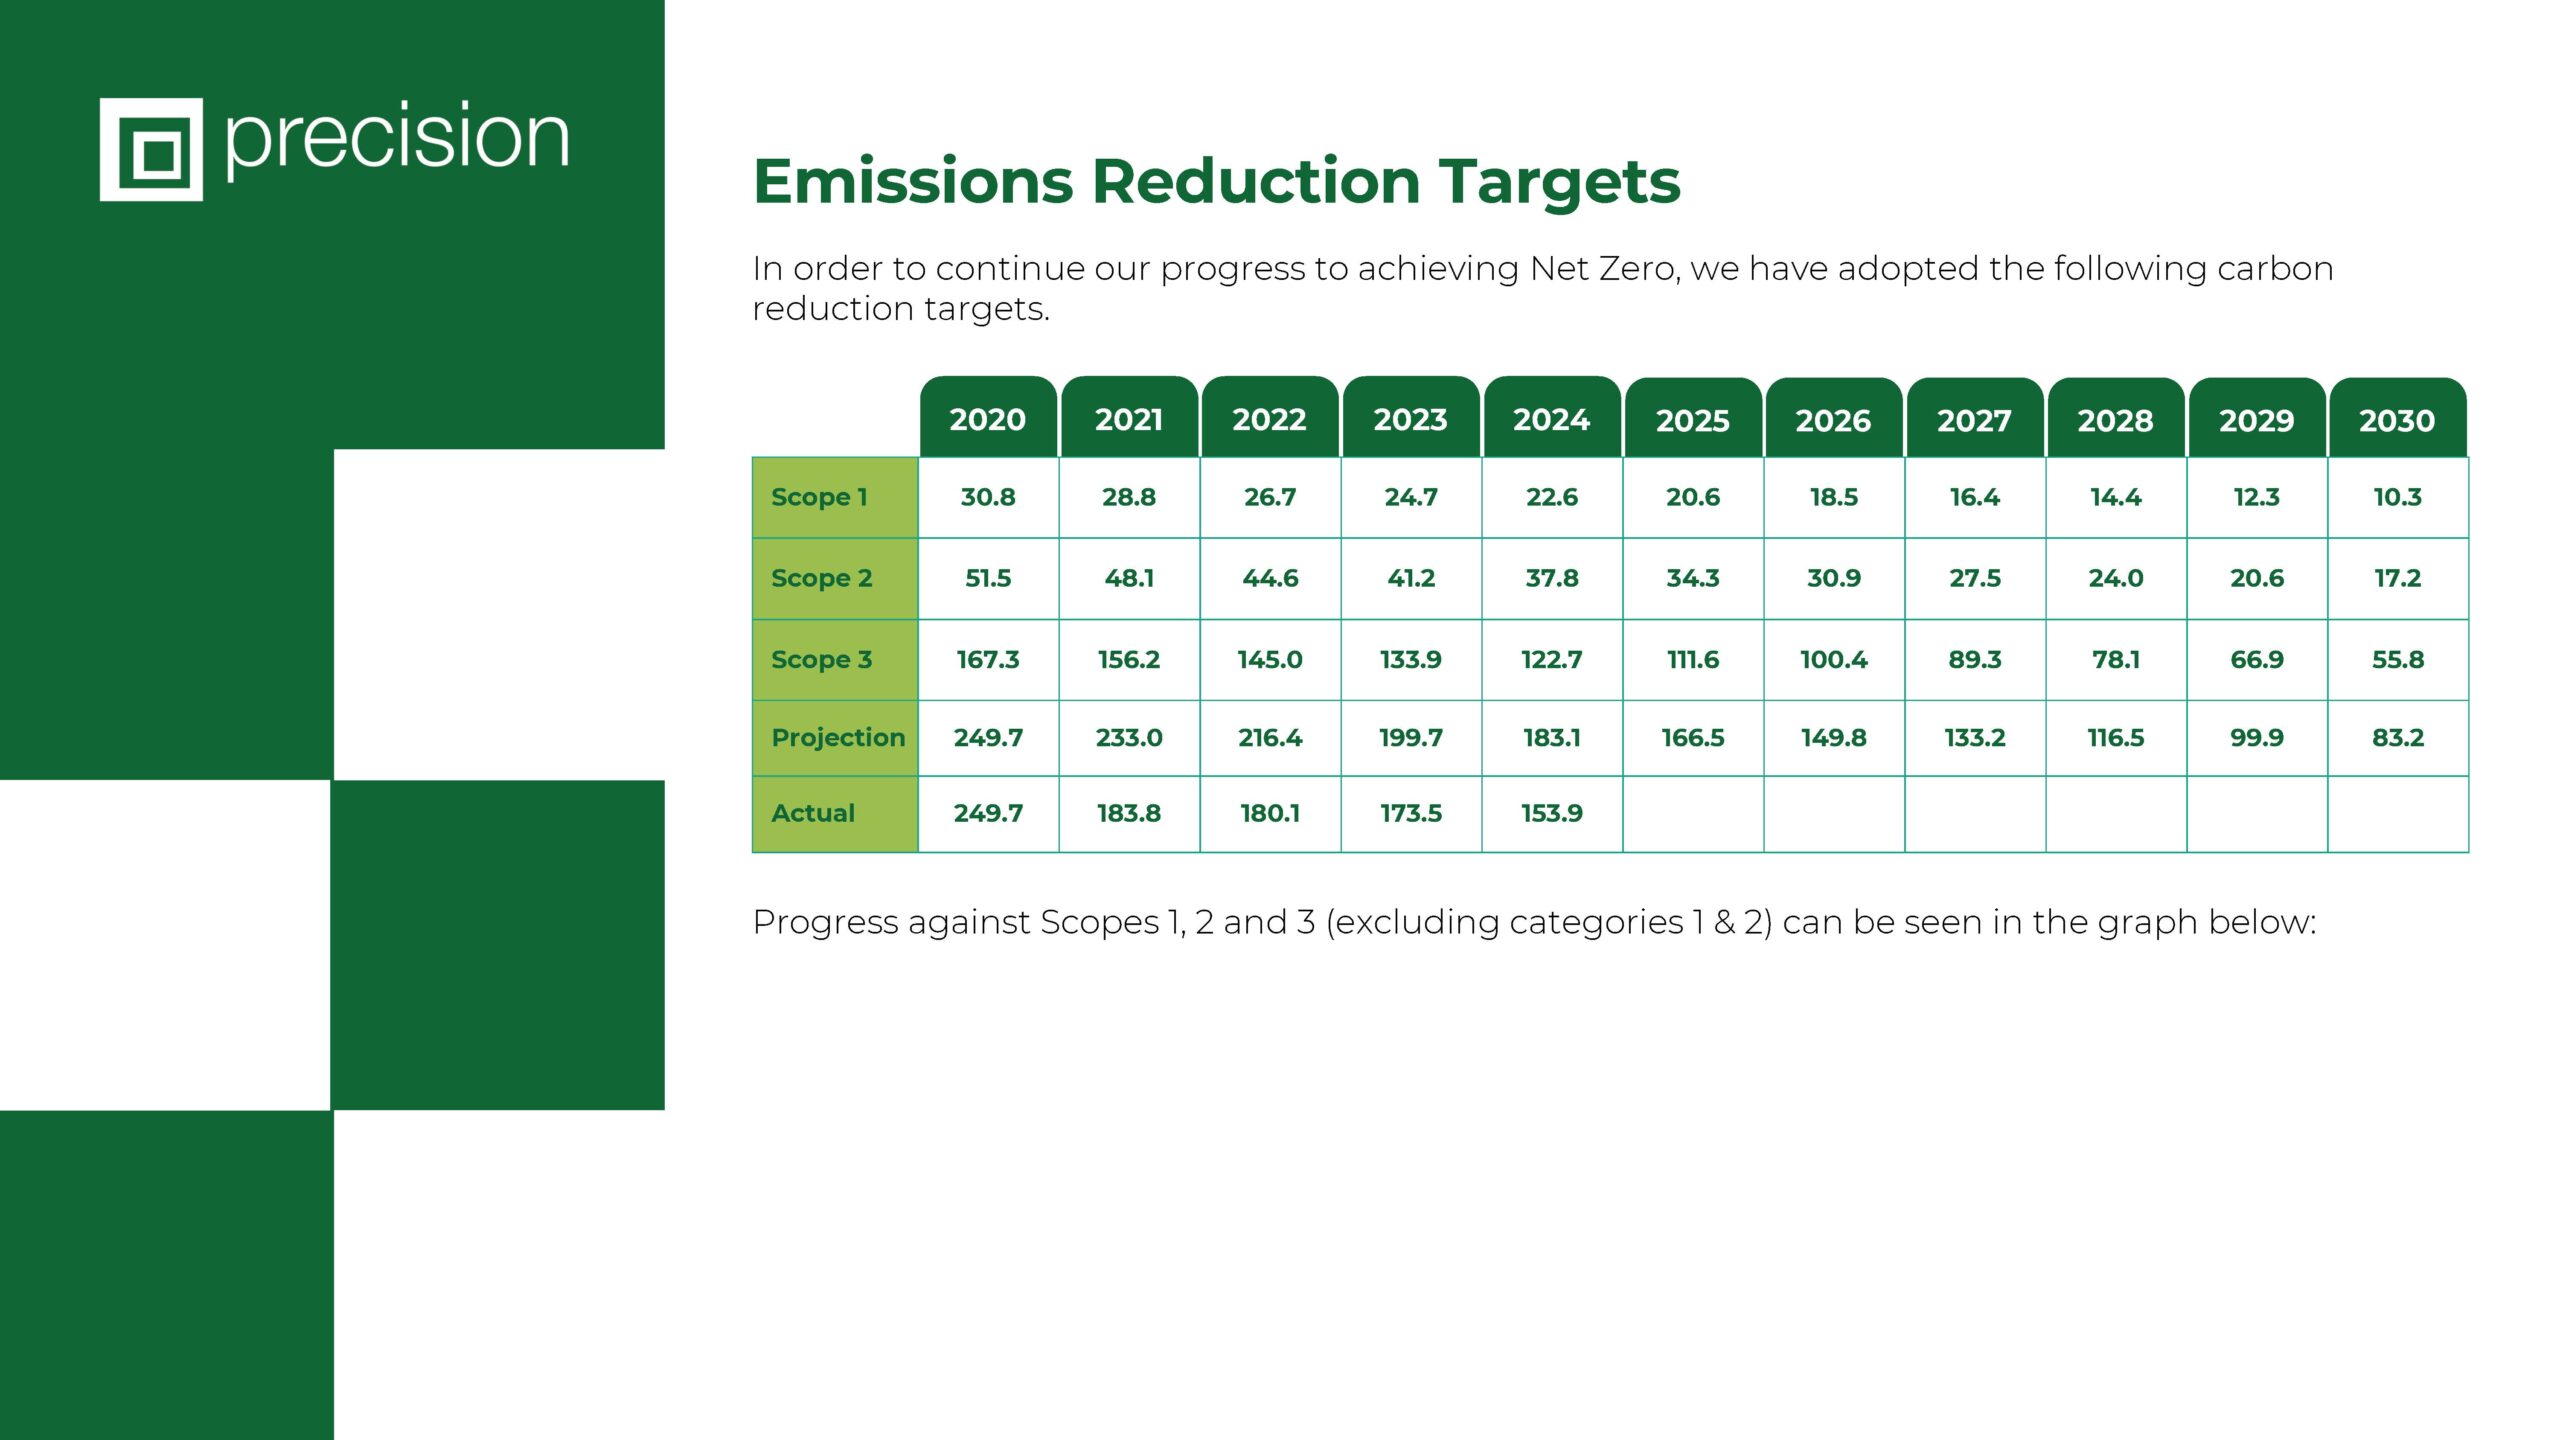Click Scope 1 value 28.8
2560x1440 pixels.
click(x=1129, y=497)
